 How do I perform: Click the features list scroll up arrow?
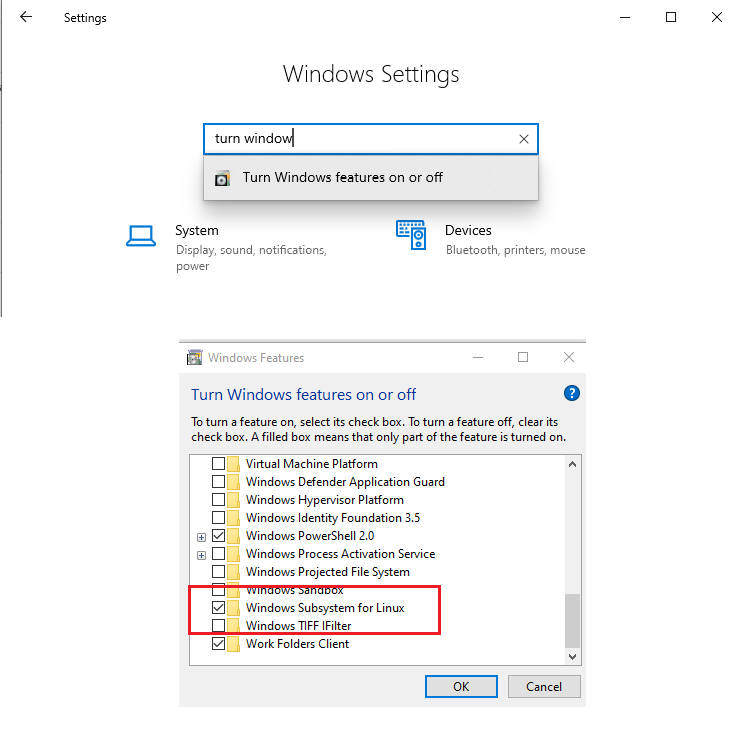tap(572, 464)
